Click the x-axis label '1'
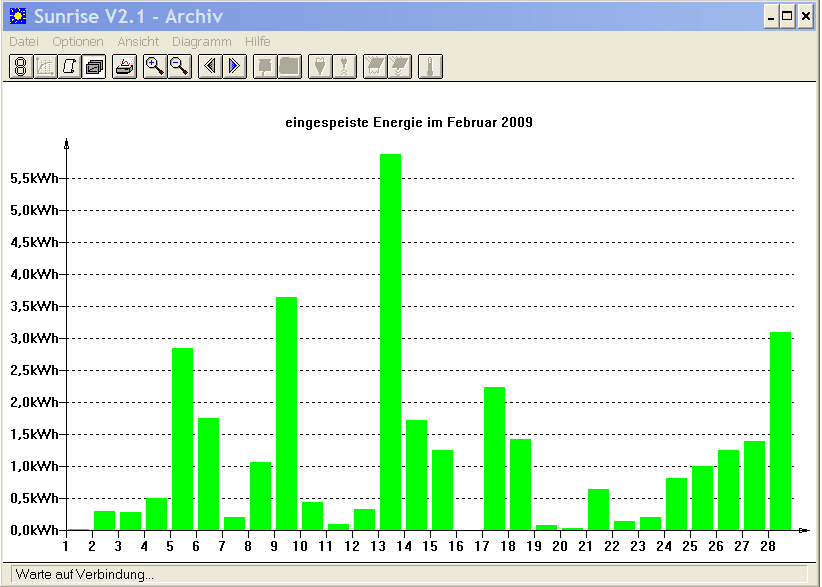This screenshot has width=822, height=587. pos(66,546)
